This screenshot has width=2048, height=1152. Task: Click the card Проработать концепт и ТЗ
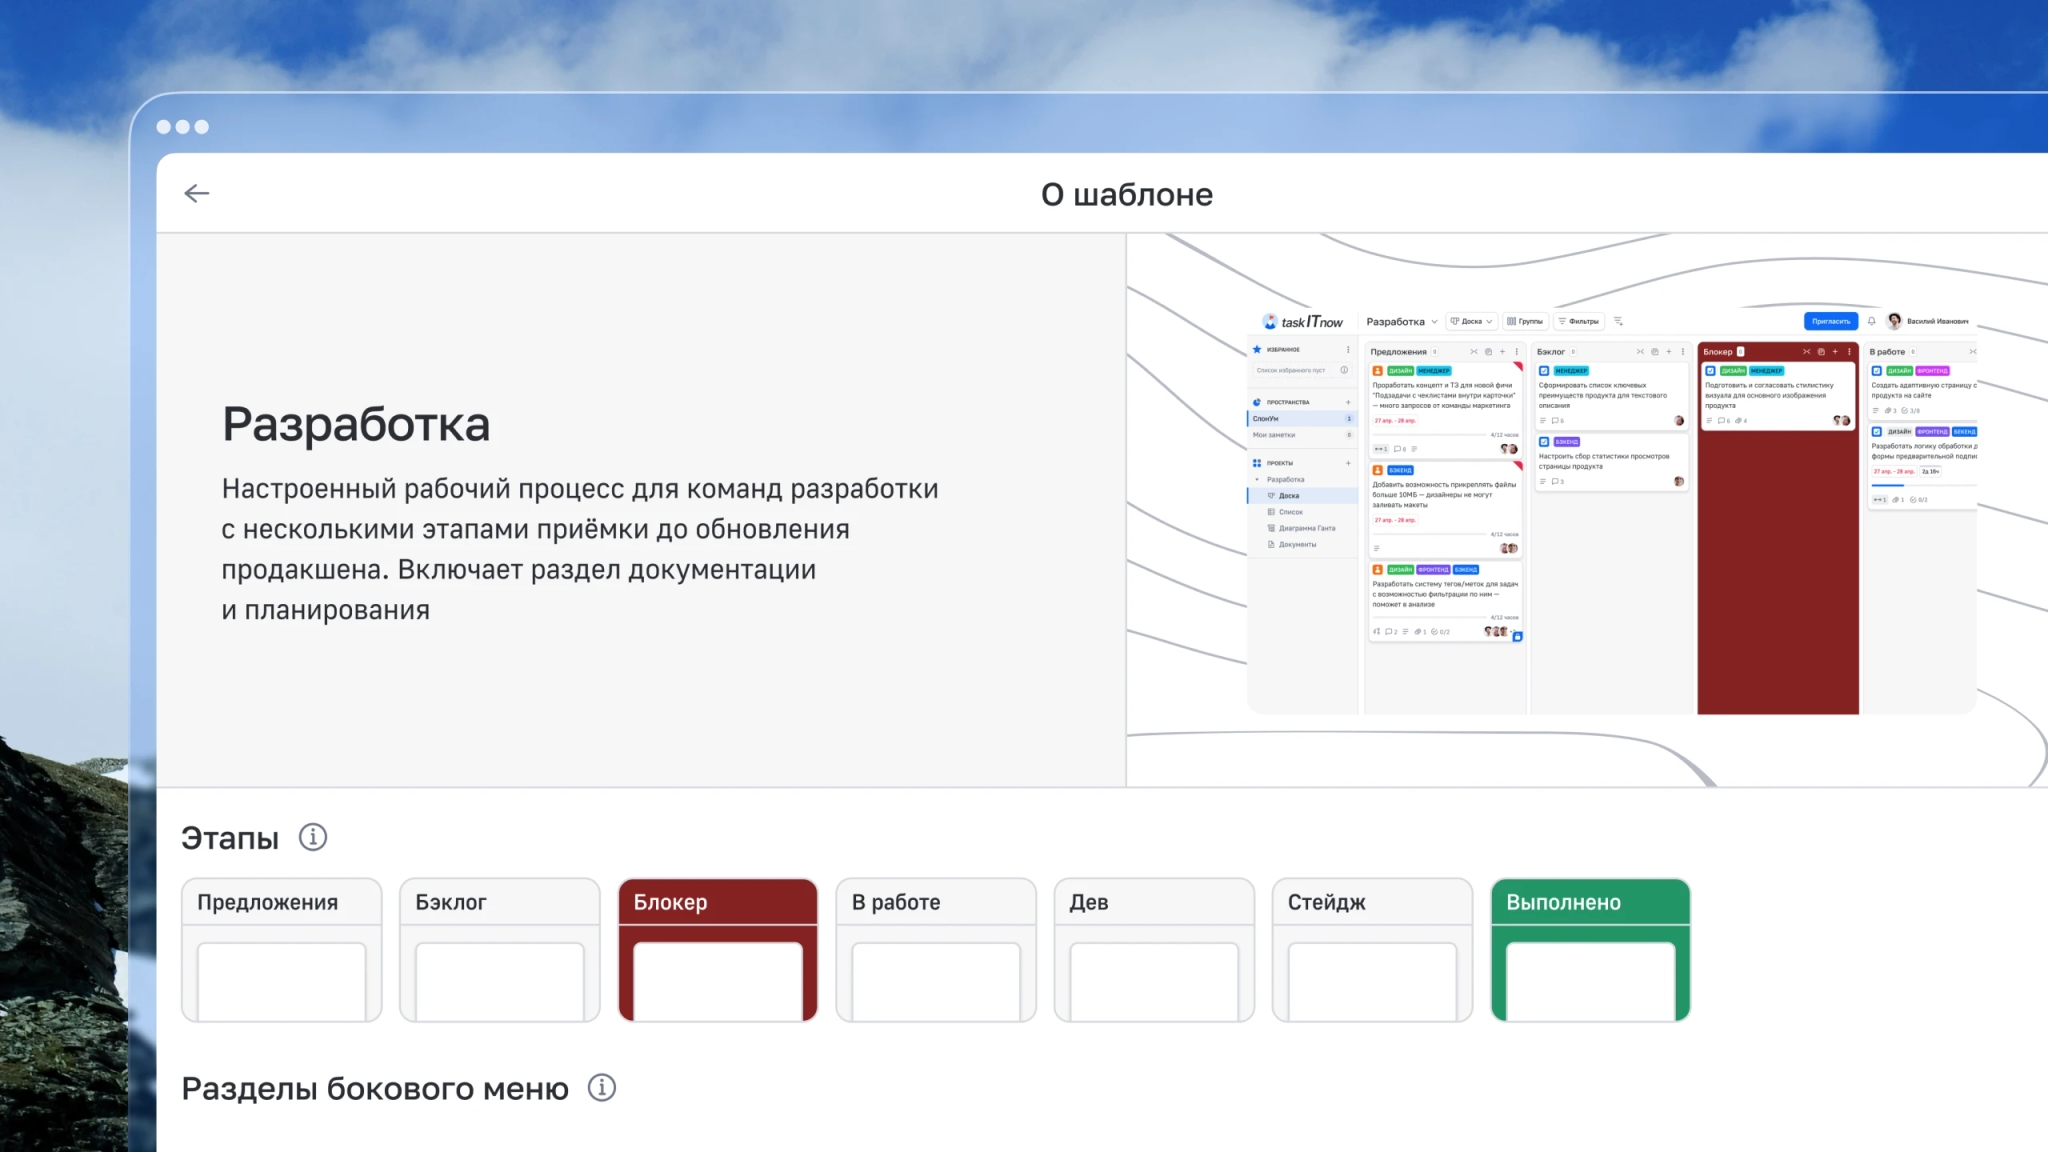pyautogui.click(x=1445, y=410)
